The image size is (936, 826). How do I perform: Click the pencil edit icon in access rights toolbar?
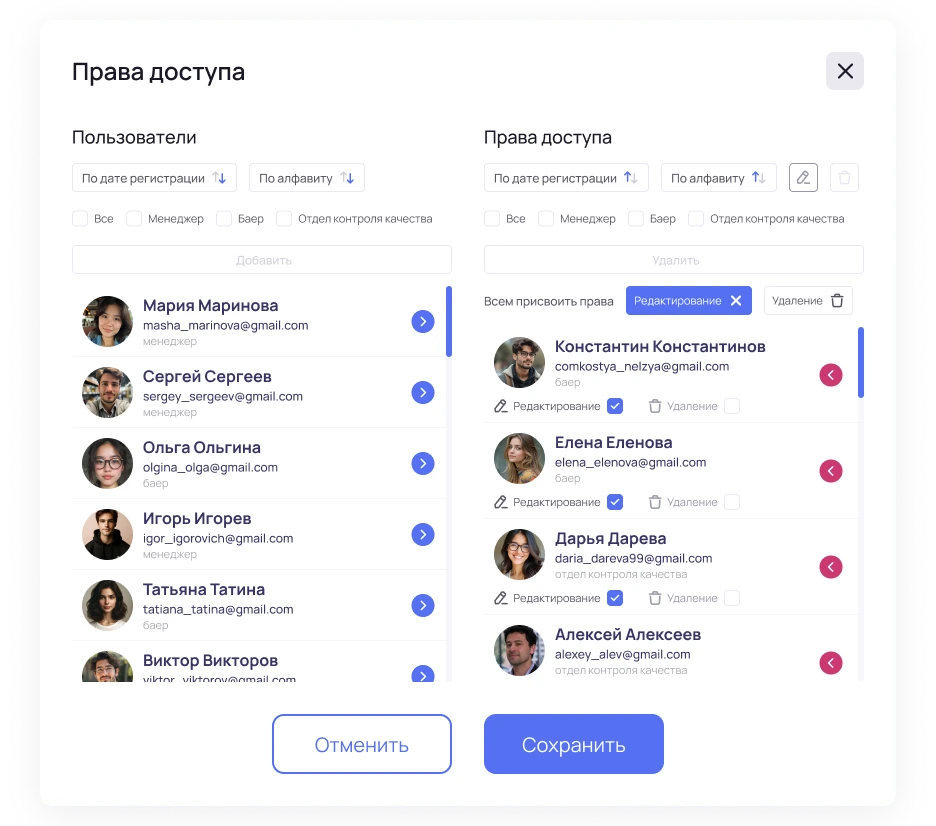803,178
